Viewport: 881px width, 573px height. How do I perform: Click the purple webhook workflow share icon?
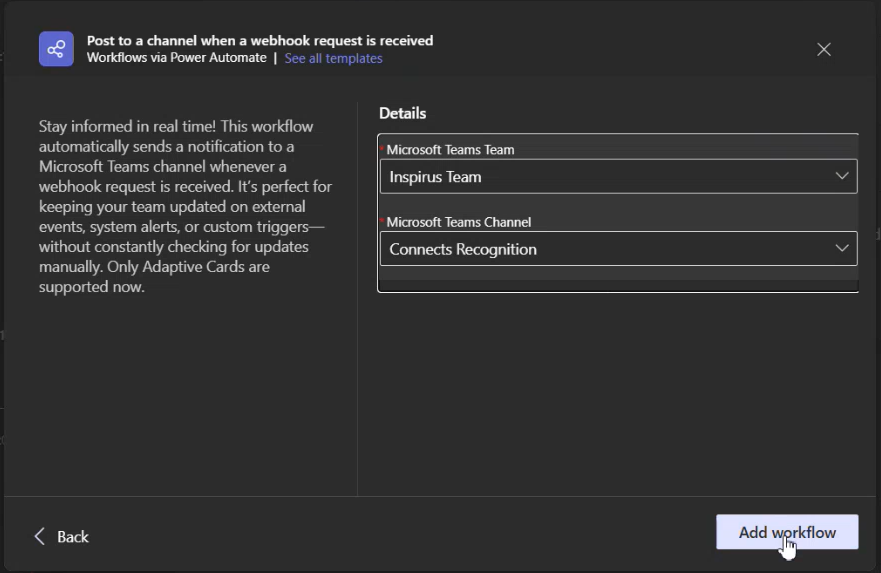(56, 49)
